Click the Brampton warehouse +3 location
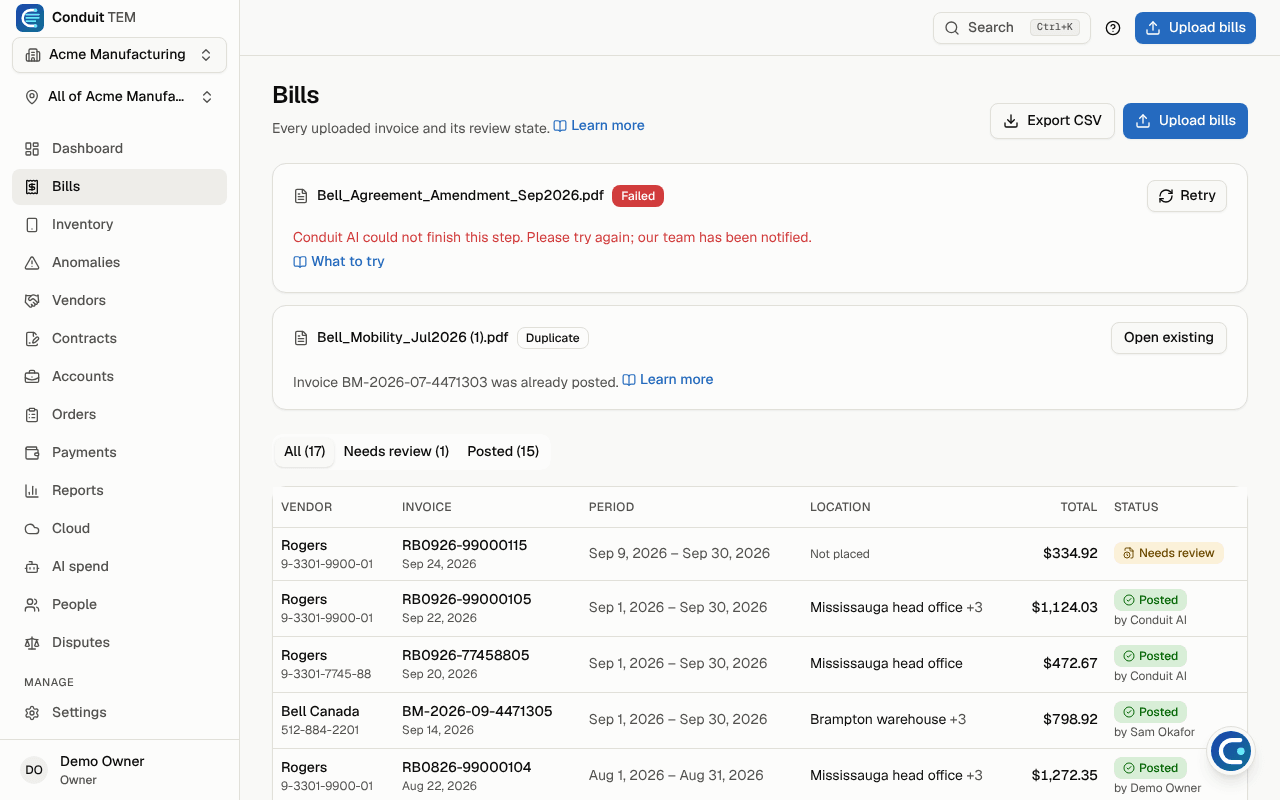Screen dimensions: 1280x800 [888, 719]
